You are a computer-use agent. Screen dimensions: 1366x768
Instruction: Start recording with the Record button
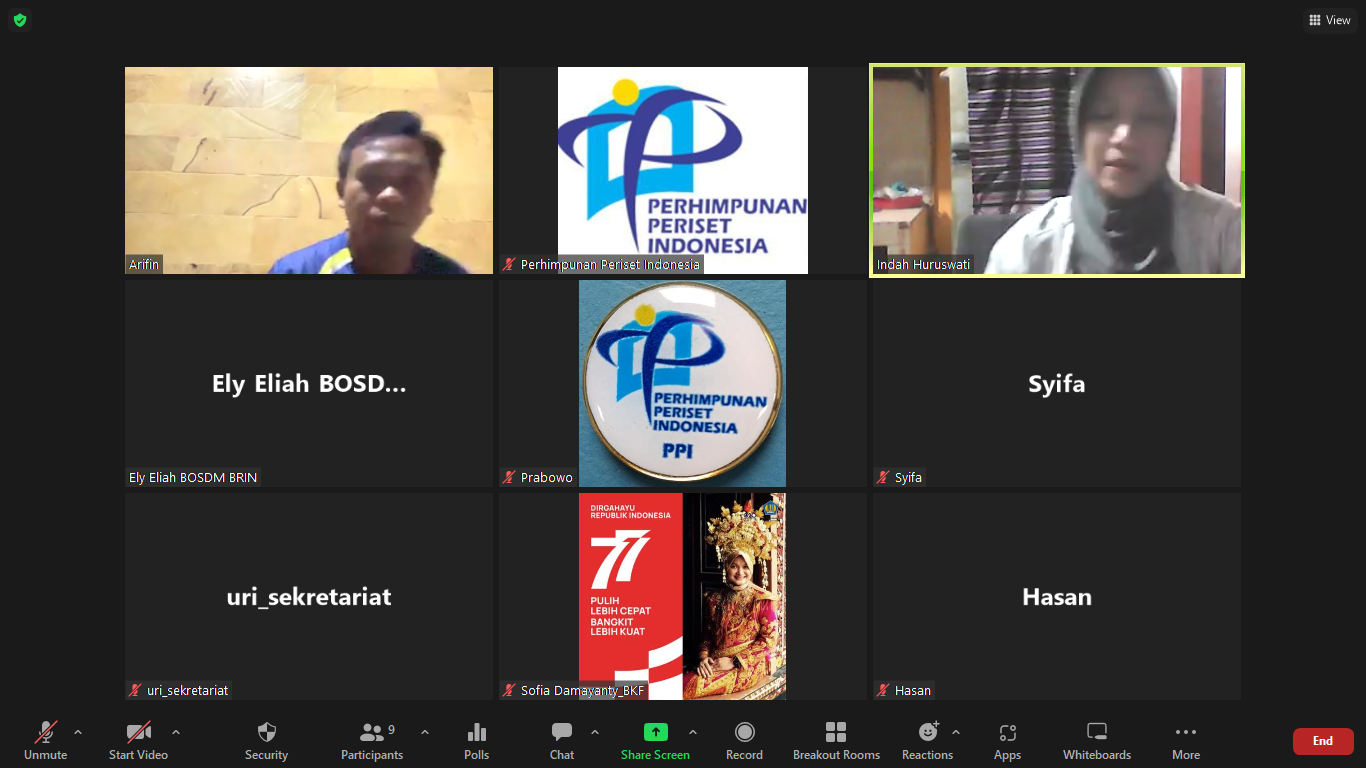pos(744,741)
